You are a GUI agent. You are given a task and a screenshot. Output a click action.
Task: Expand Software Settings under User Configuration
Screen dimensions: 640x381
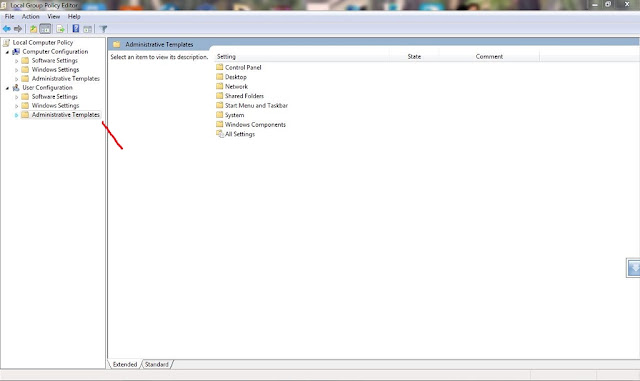[x=17, y=97]
